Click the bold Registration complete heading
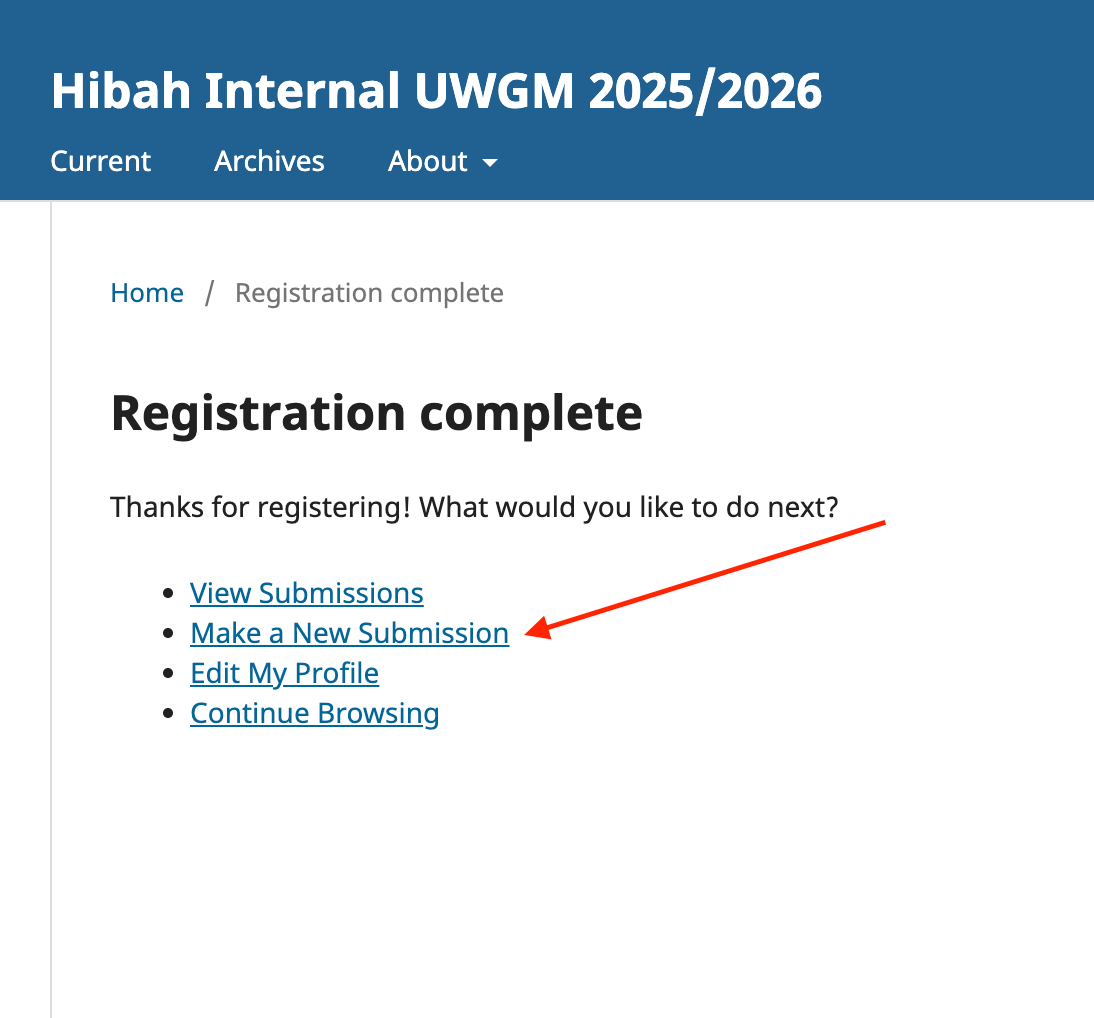1094x1018 pixels. pos(376,412)
